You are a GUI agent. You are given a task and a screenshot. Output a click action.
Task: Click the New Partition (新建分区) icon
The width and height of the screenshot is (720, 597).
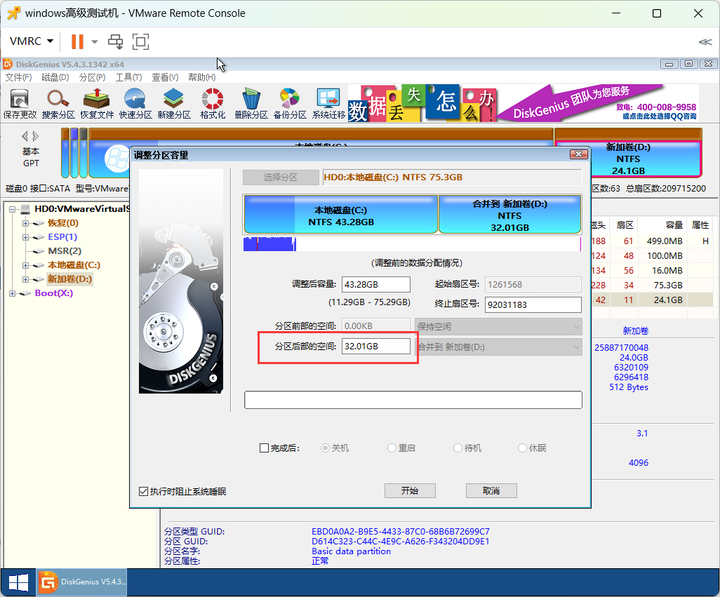[x=174, y=104]
